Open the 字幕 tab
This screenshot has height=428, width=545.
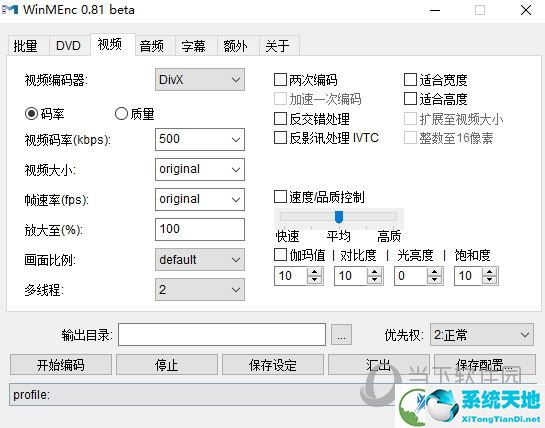coord(196,46)
